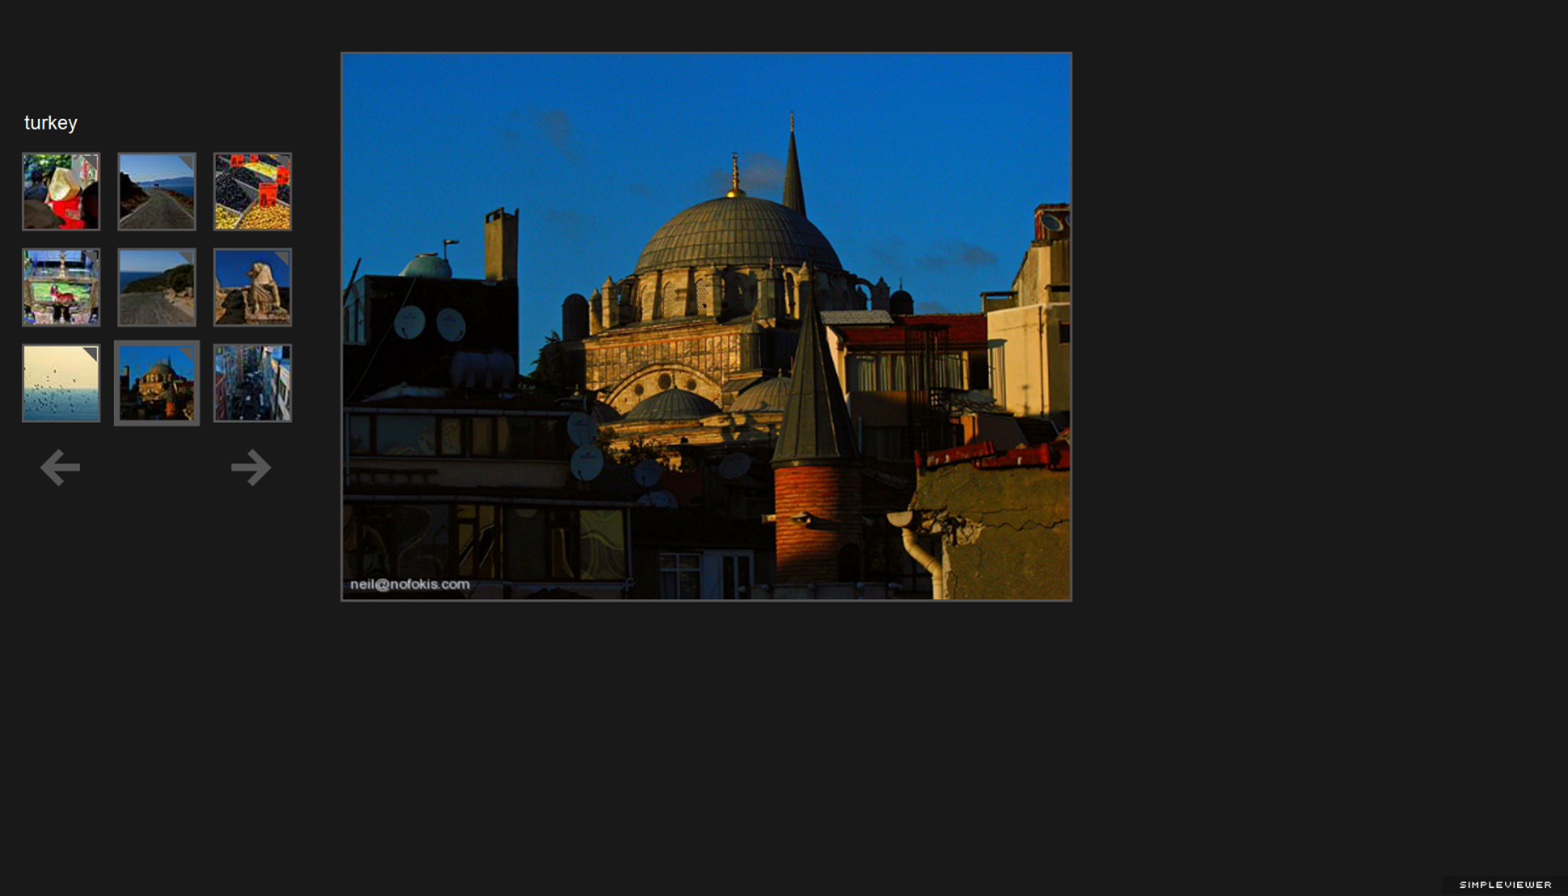
Task: Click the neil@nofokis.com caption text
Action: point(410,584)
